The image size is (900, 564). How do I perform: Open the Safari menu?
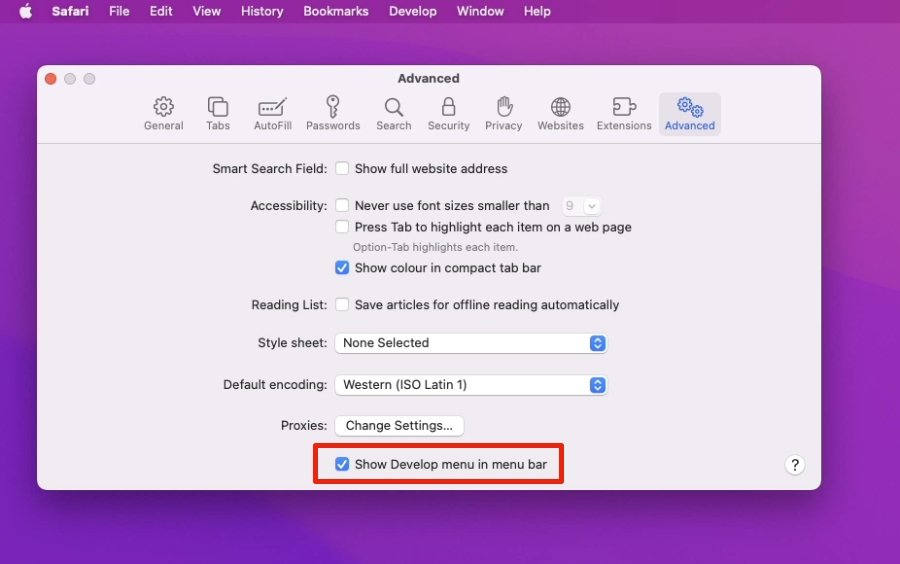tap(70, 11)
